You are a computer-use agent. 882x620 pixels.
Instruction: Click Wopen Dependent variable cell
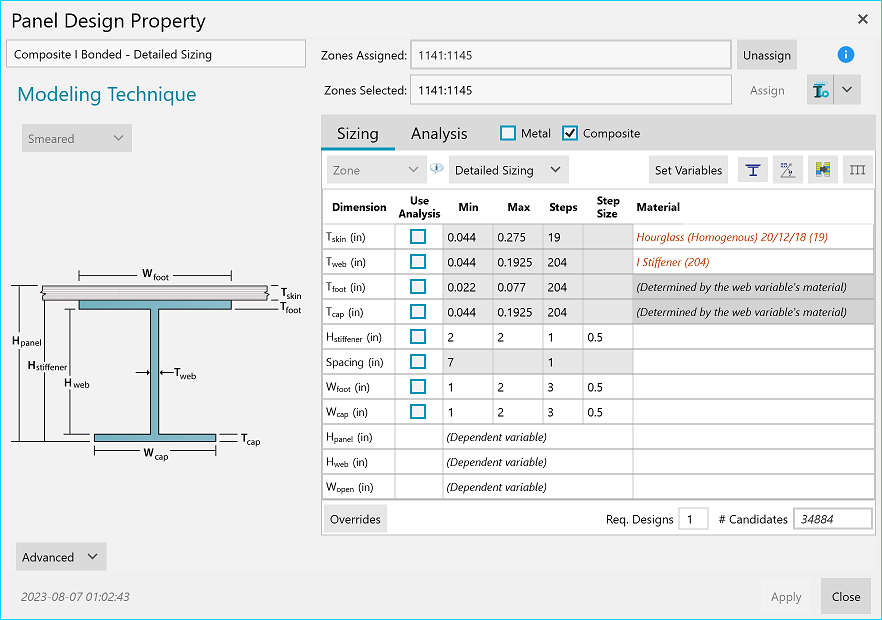click(x=538, y=487)
